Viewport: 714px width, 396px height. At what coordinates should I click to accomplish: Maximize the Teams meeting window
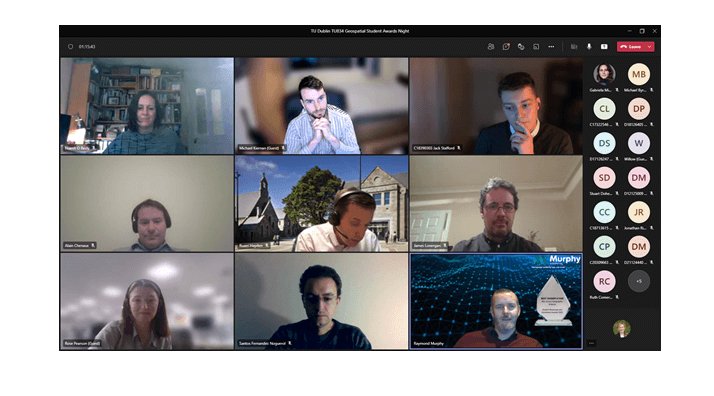click(642, 31)
